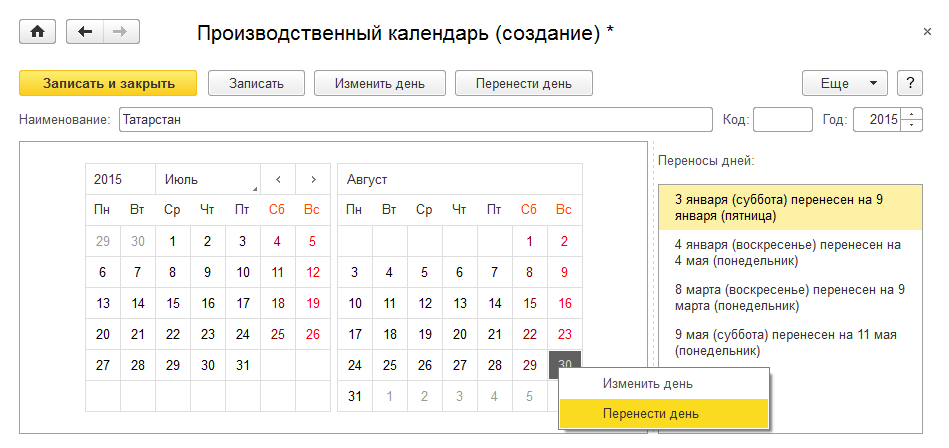Select Перенести день in context menu
Image resolution: width=949 pixels, height=448 pixels.
coord(650,413)
